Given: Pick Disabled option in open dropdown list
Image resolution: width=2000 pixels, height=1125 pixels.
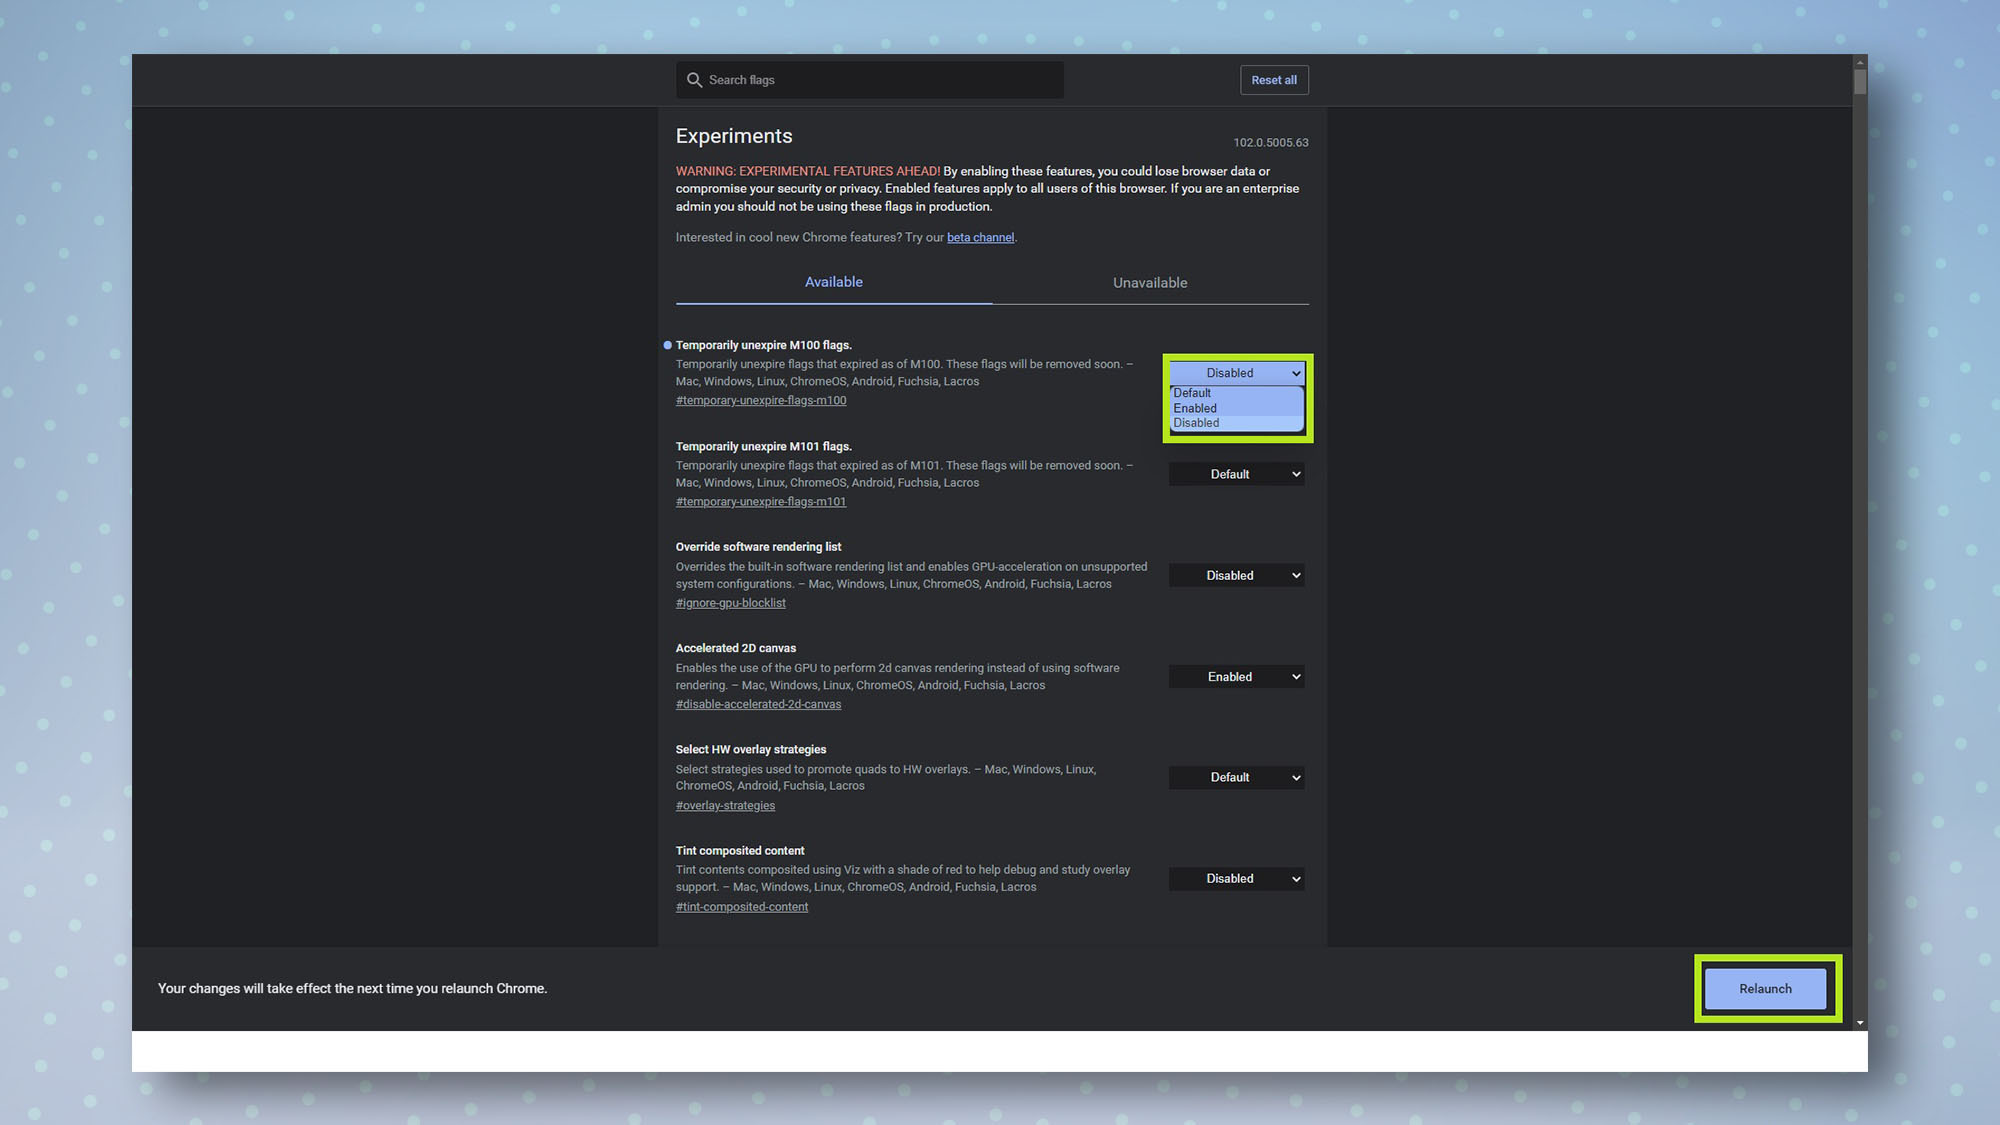Looking at the screenshot, I should (1196, 423).
